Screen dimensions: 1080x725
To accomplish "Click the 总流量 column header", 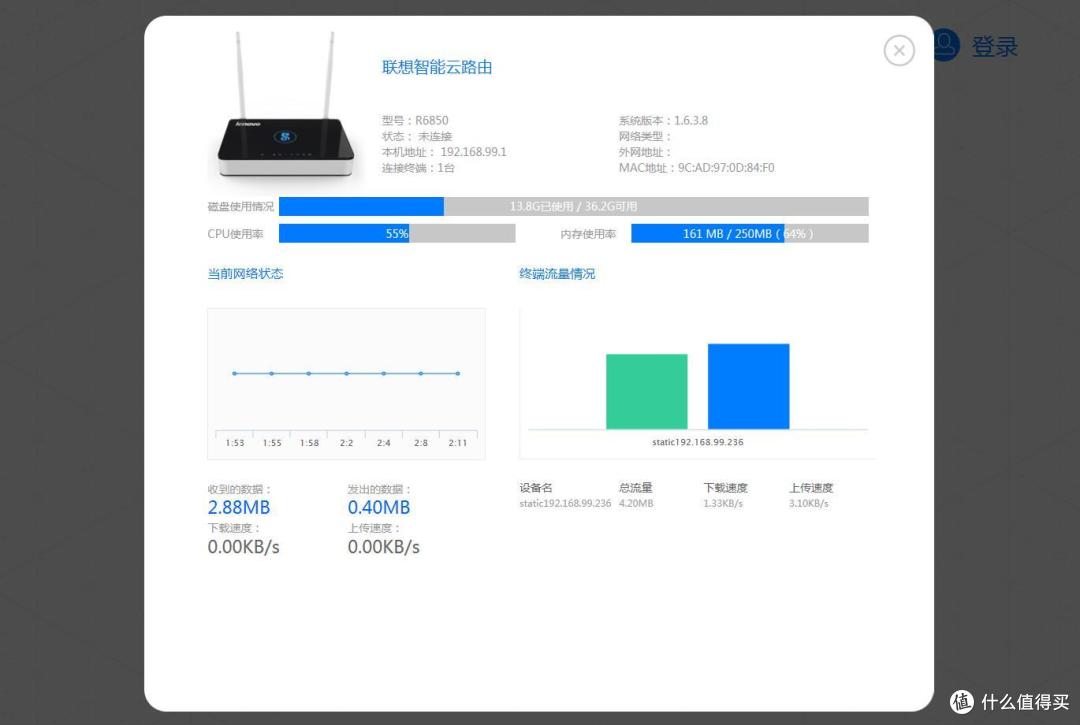I will click(x=635, y=487).
